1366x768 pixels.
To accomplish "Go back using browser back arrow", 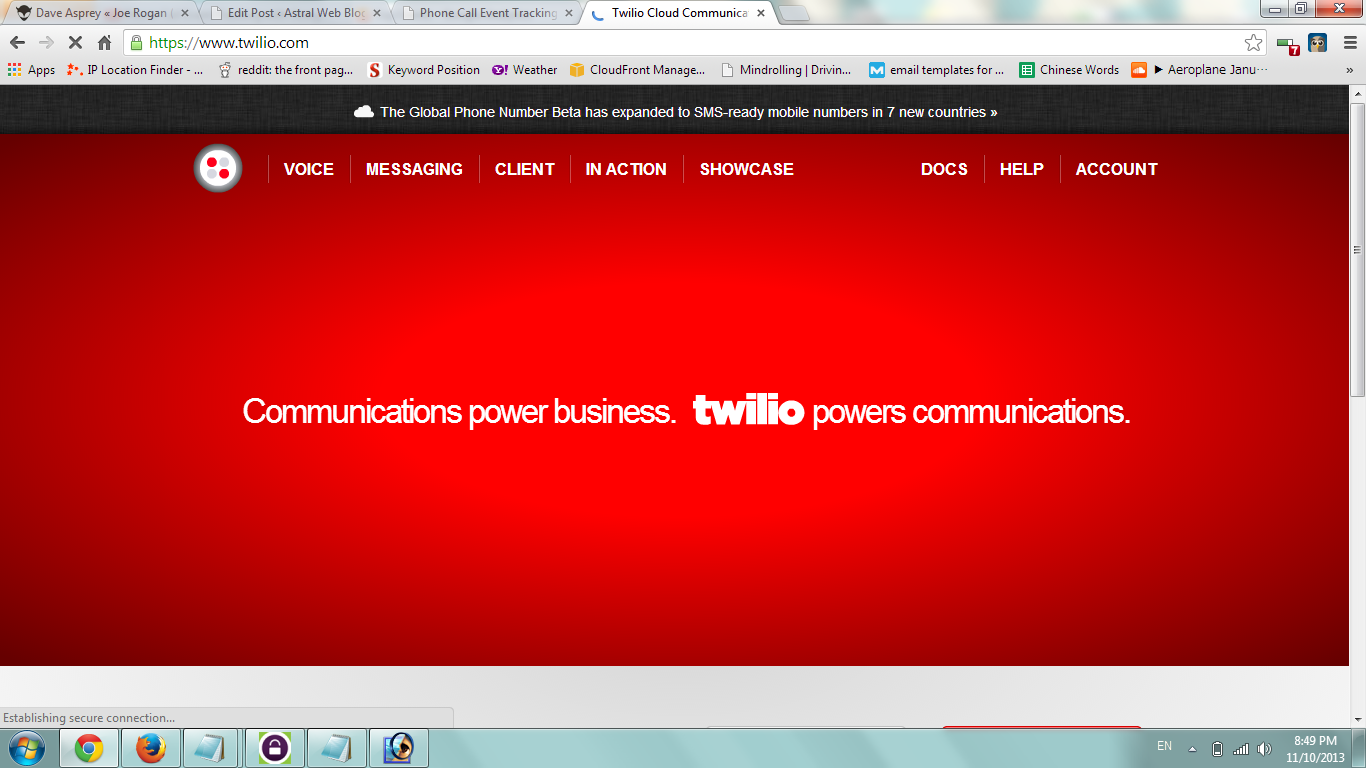I will point(17,43).
